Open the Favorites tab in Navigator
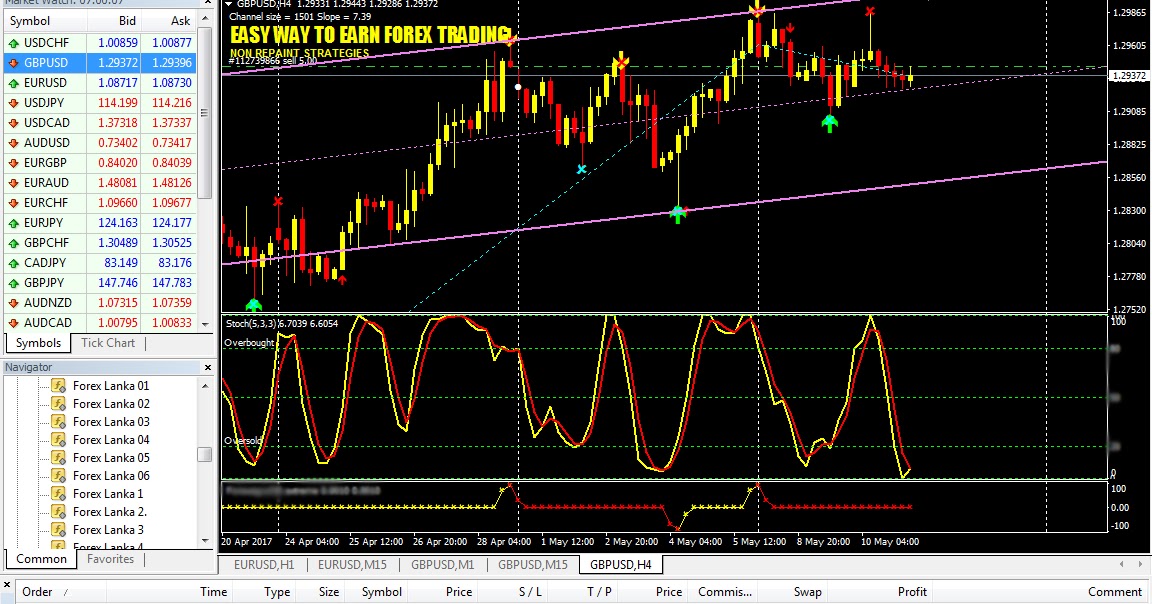This screenshot has height=604, width=1152. click(110, 558)
